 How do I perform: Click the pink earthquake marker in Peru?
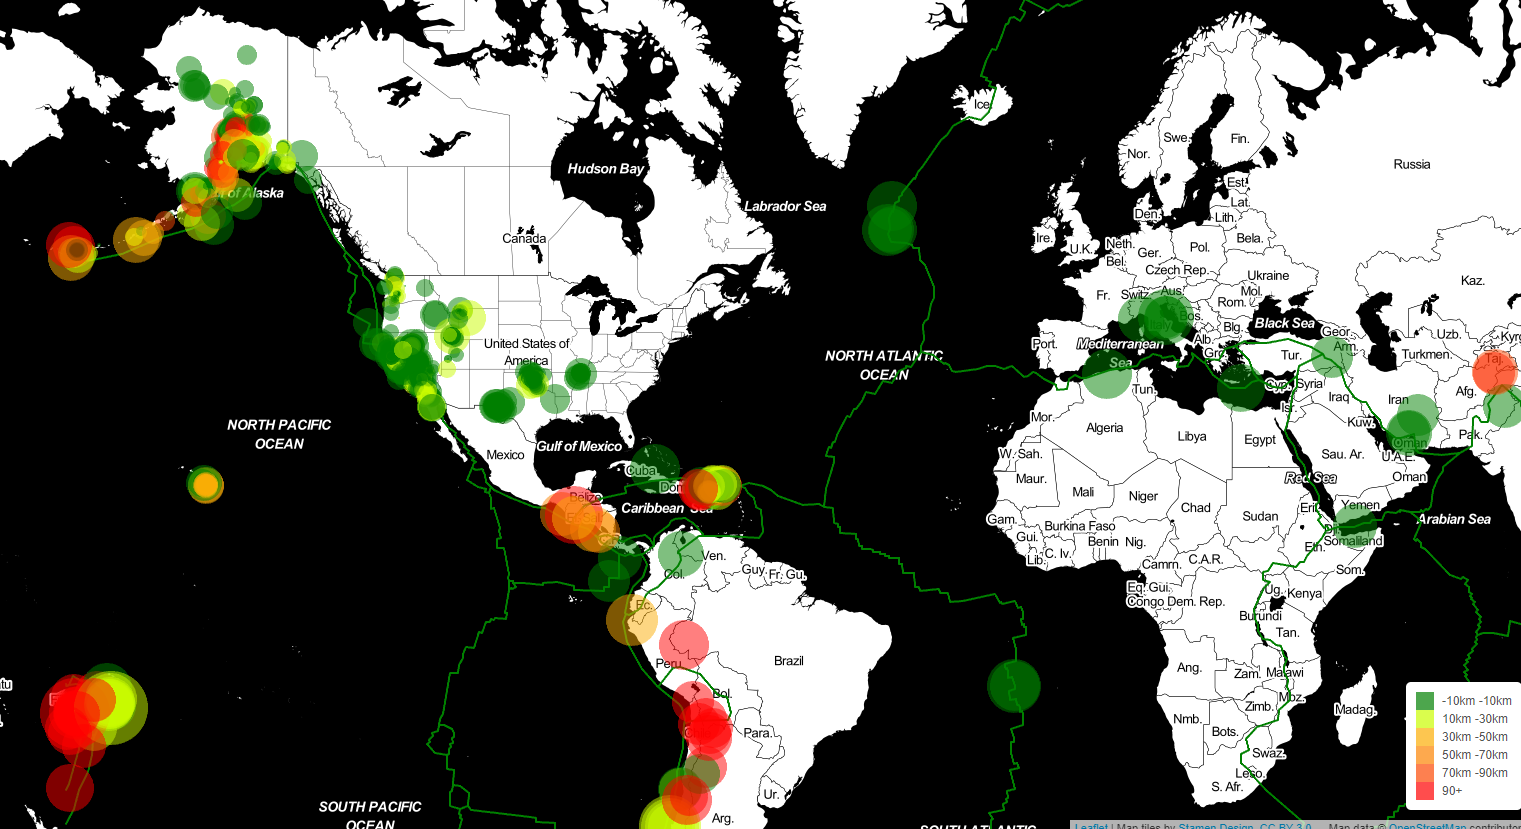684,645
